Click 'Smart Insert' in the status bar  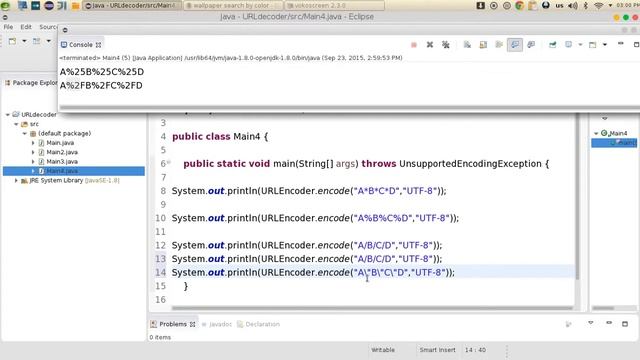(x=437, y=350)
